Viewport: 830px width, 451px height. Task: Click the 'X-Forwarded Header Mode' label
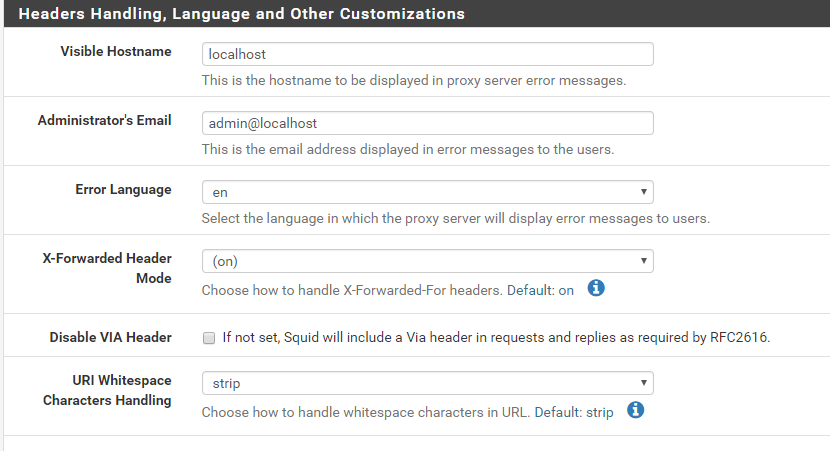pos(107,268)
